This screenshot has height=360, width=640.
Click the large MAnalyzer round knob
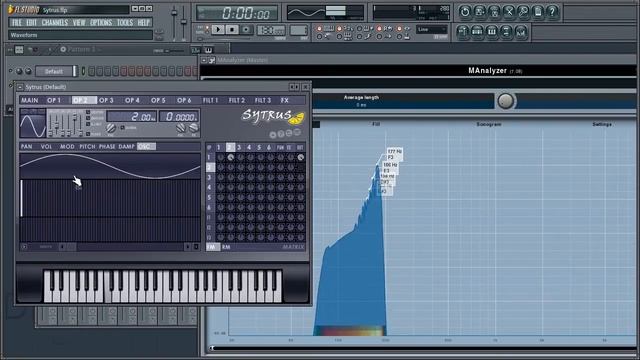506,101
